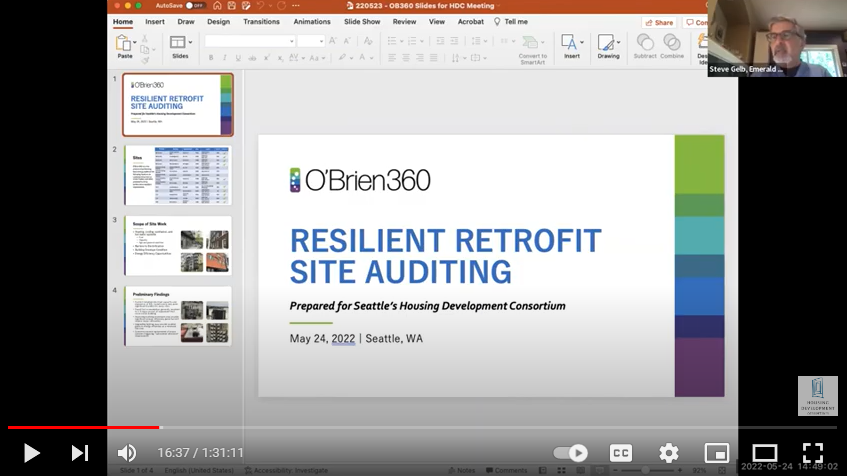Click the Save icon in title bar
Viewport: 847px width, 476px height.
pos(232,5)
